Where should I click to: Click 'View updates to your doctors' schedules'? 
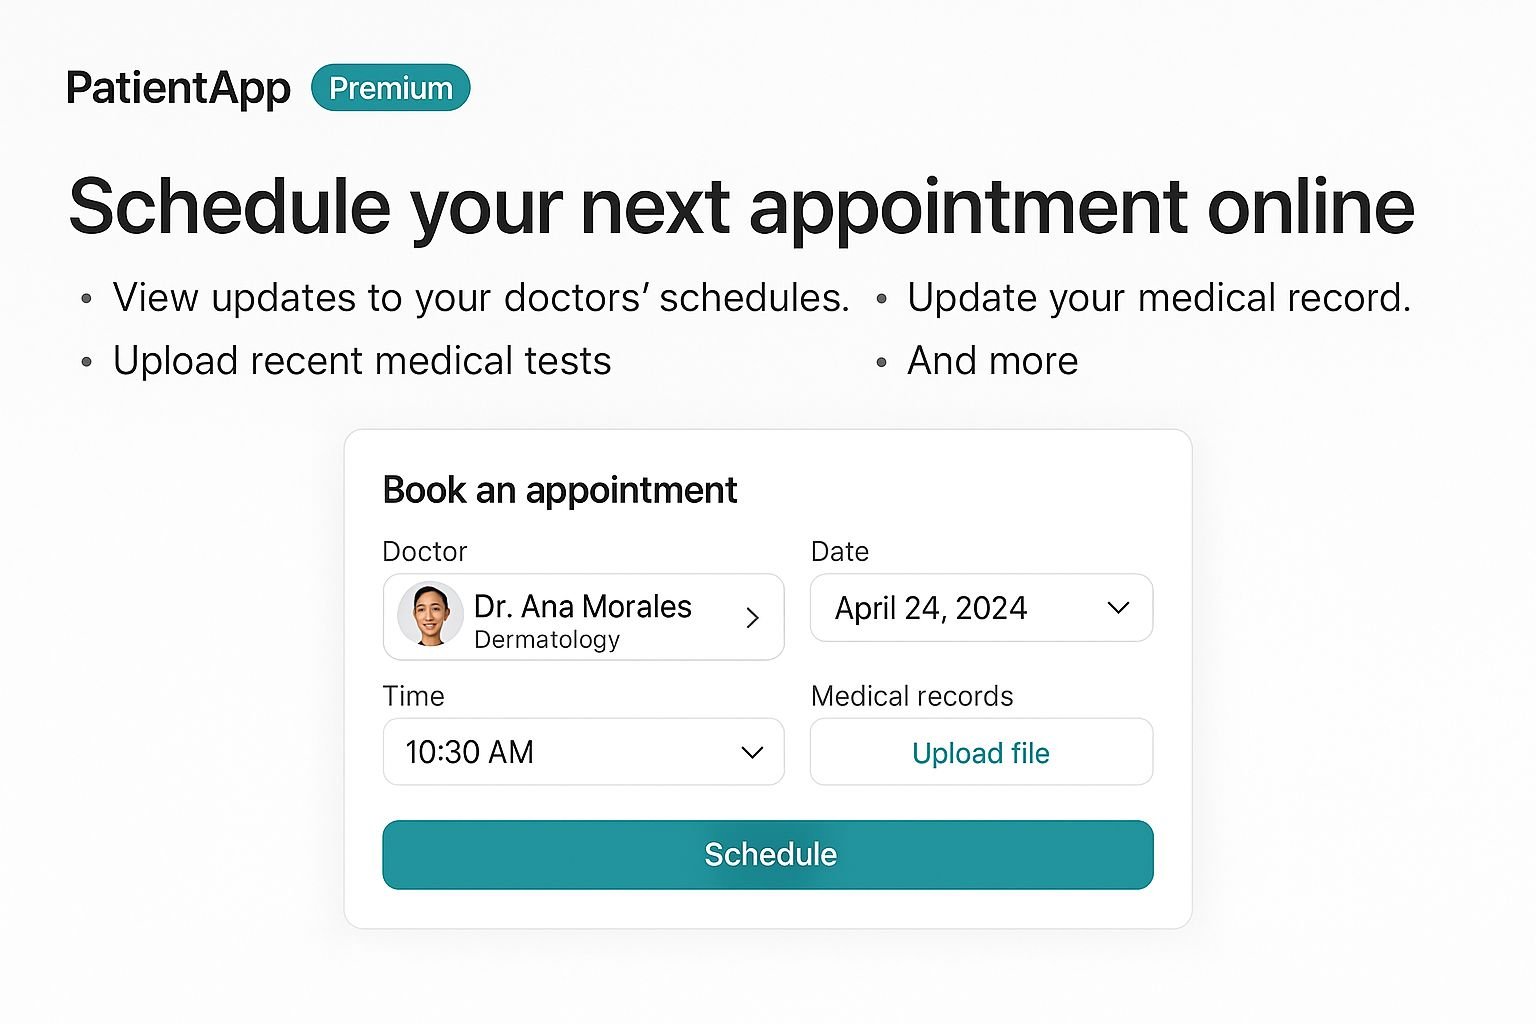pos(481,298)
